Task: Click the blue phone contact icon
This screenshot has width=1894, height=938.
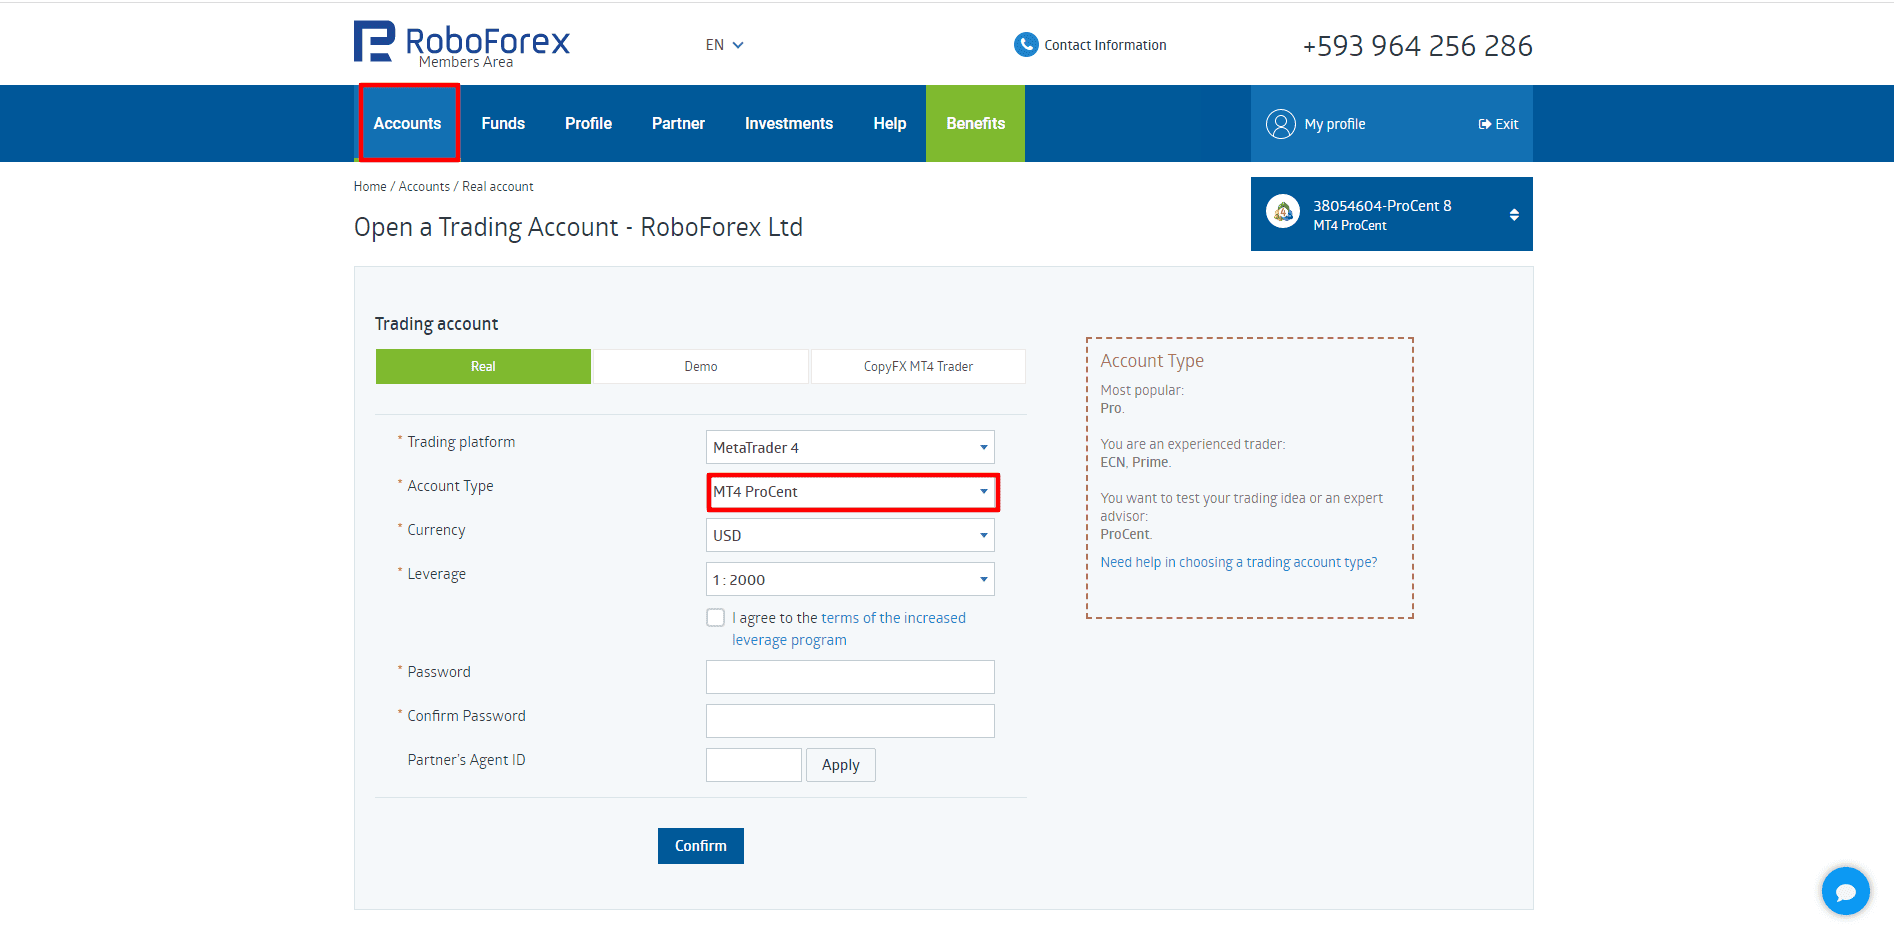Action: (x=1026, y=45)
